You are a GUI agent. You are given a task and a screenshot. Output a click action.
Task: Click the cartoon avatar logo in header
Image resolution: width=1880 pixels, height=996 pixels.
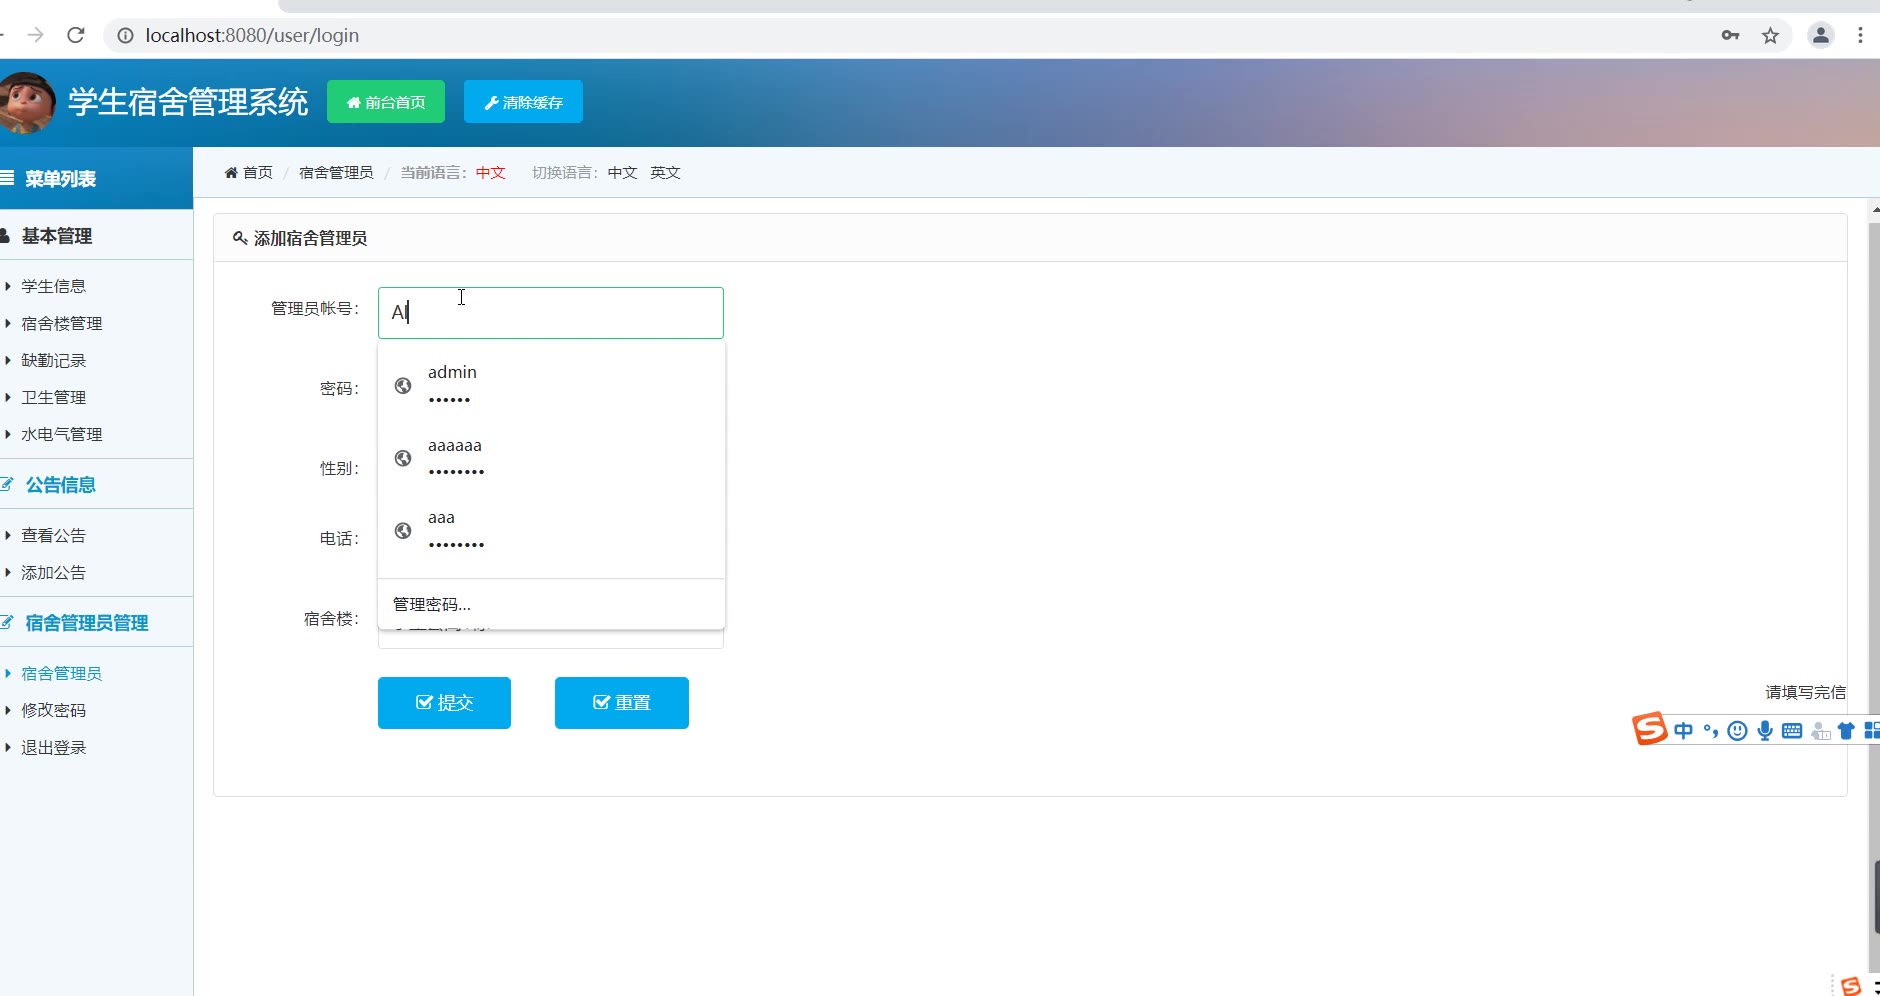point(27,102)
